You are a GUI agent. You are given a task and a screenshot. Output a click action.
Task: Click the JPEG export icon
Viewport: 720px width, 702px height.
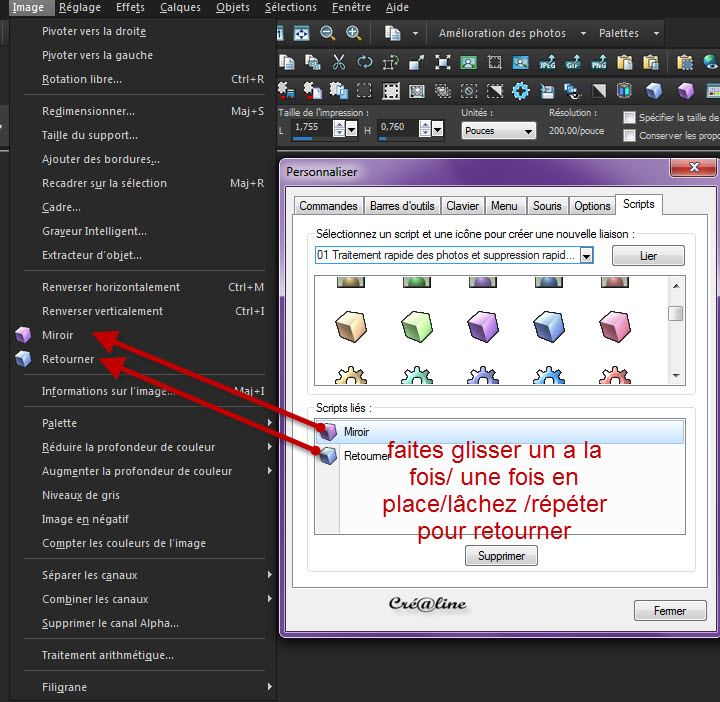(547, 62)
